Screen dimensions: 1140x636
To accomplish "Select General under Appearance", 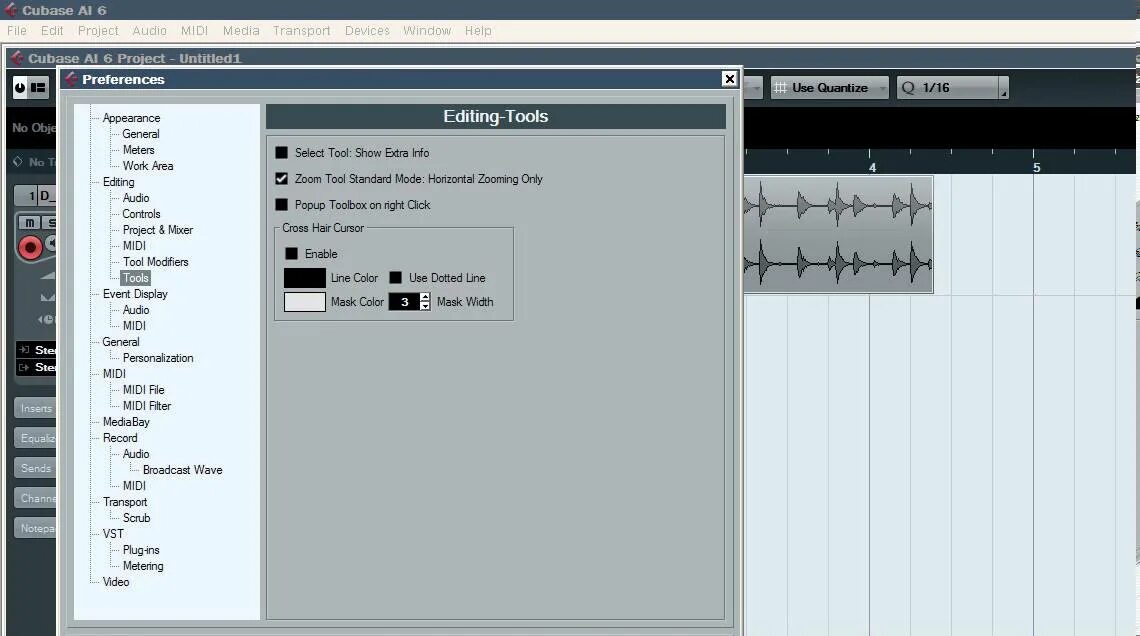I will [x=140, y=134].
